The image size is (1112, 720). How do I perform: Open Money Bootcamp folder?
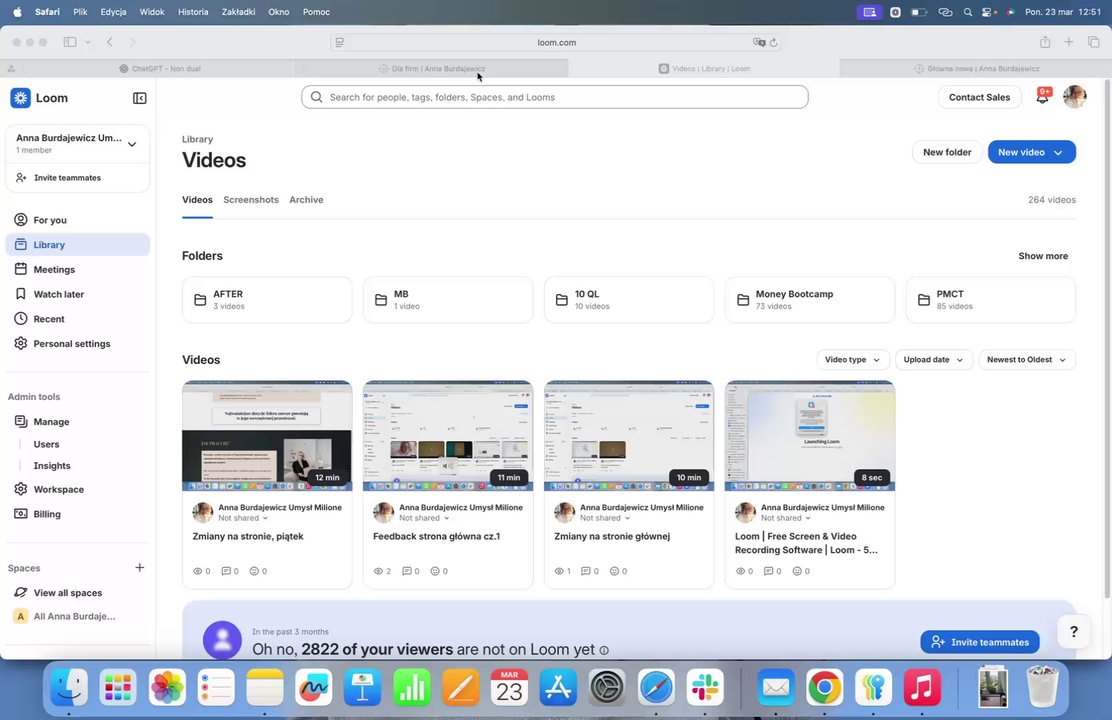point(810,300)
